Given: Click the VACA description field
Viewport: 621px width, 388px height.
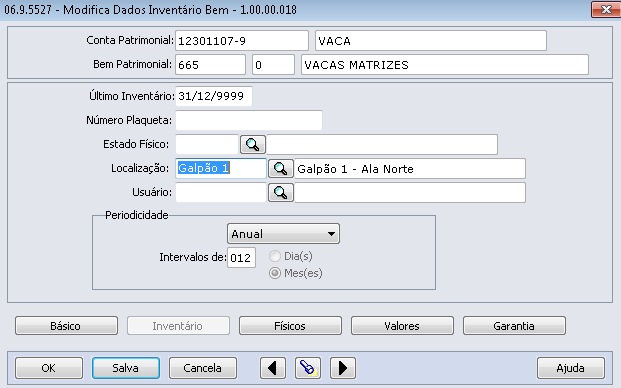Looking at the screenshot, I should tap(431, 40).
